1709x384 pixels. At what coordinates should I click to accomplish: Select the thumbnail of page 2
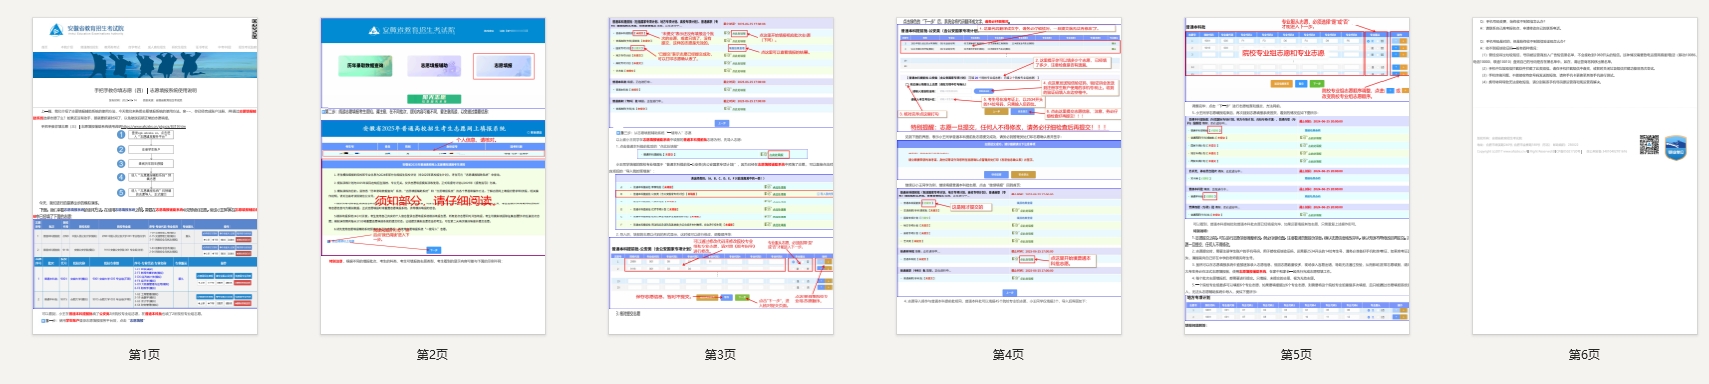pos(433,176)
